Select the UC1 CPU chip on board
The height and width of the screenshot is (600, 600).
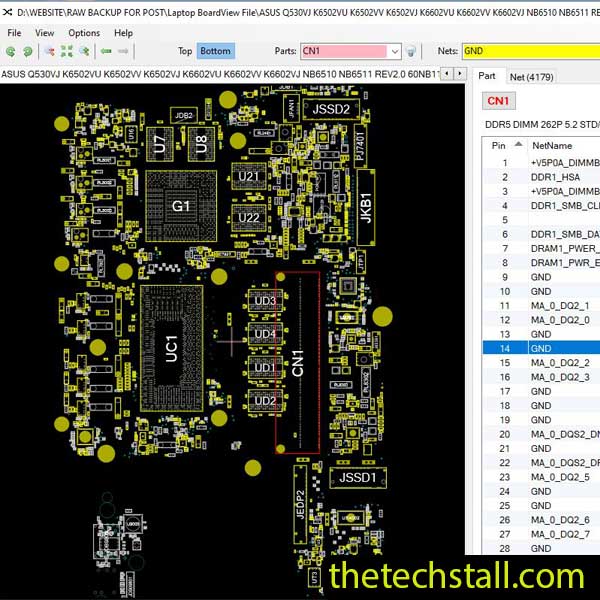point(171,349)
